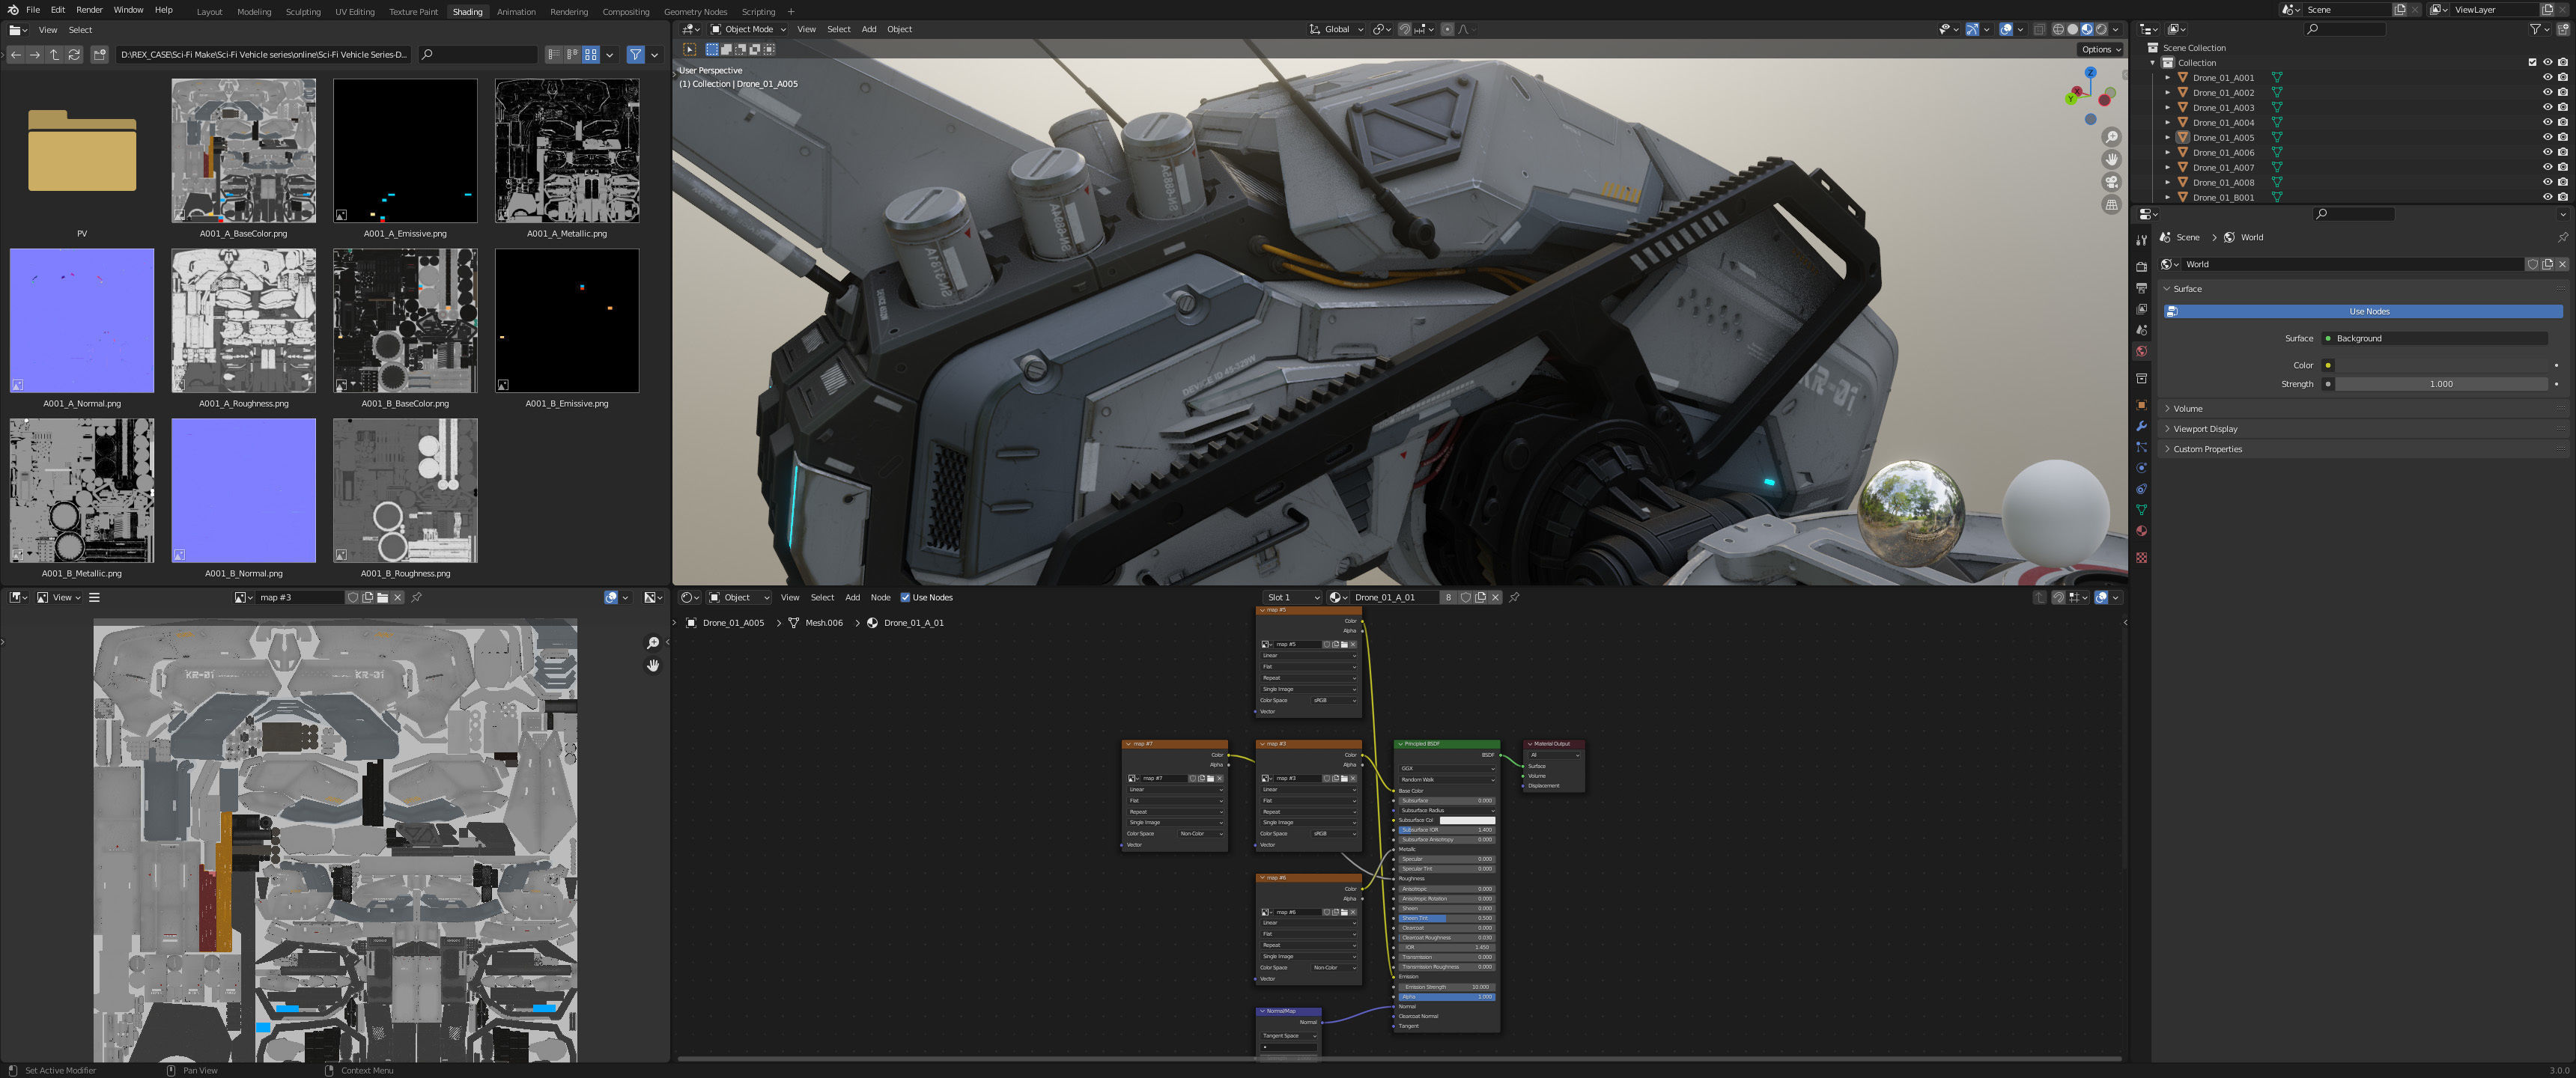Open the Object Mode dropdown
Screen dimensions: 2576x1078
click(748, 29)
